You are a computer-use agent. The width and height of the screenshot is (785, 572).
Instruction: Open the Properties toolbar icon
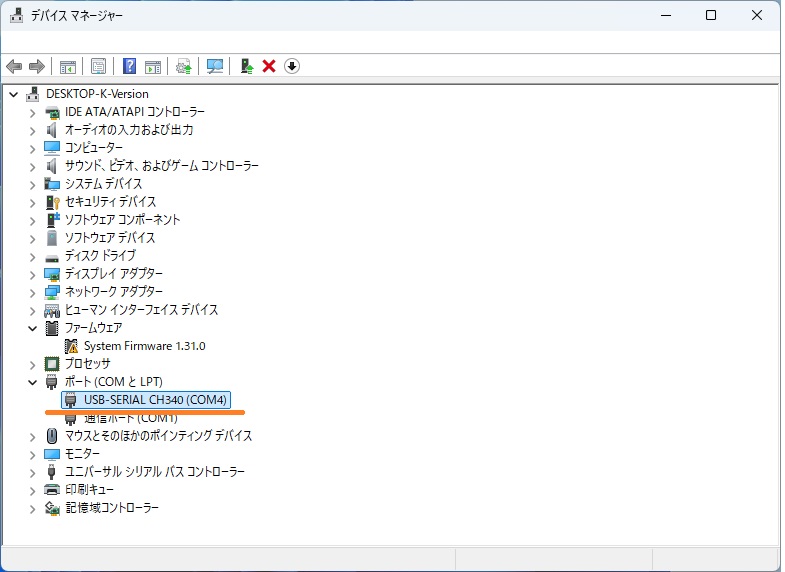98,66
